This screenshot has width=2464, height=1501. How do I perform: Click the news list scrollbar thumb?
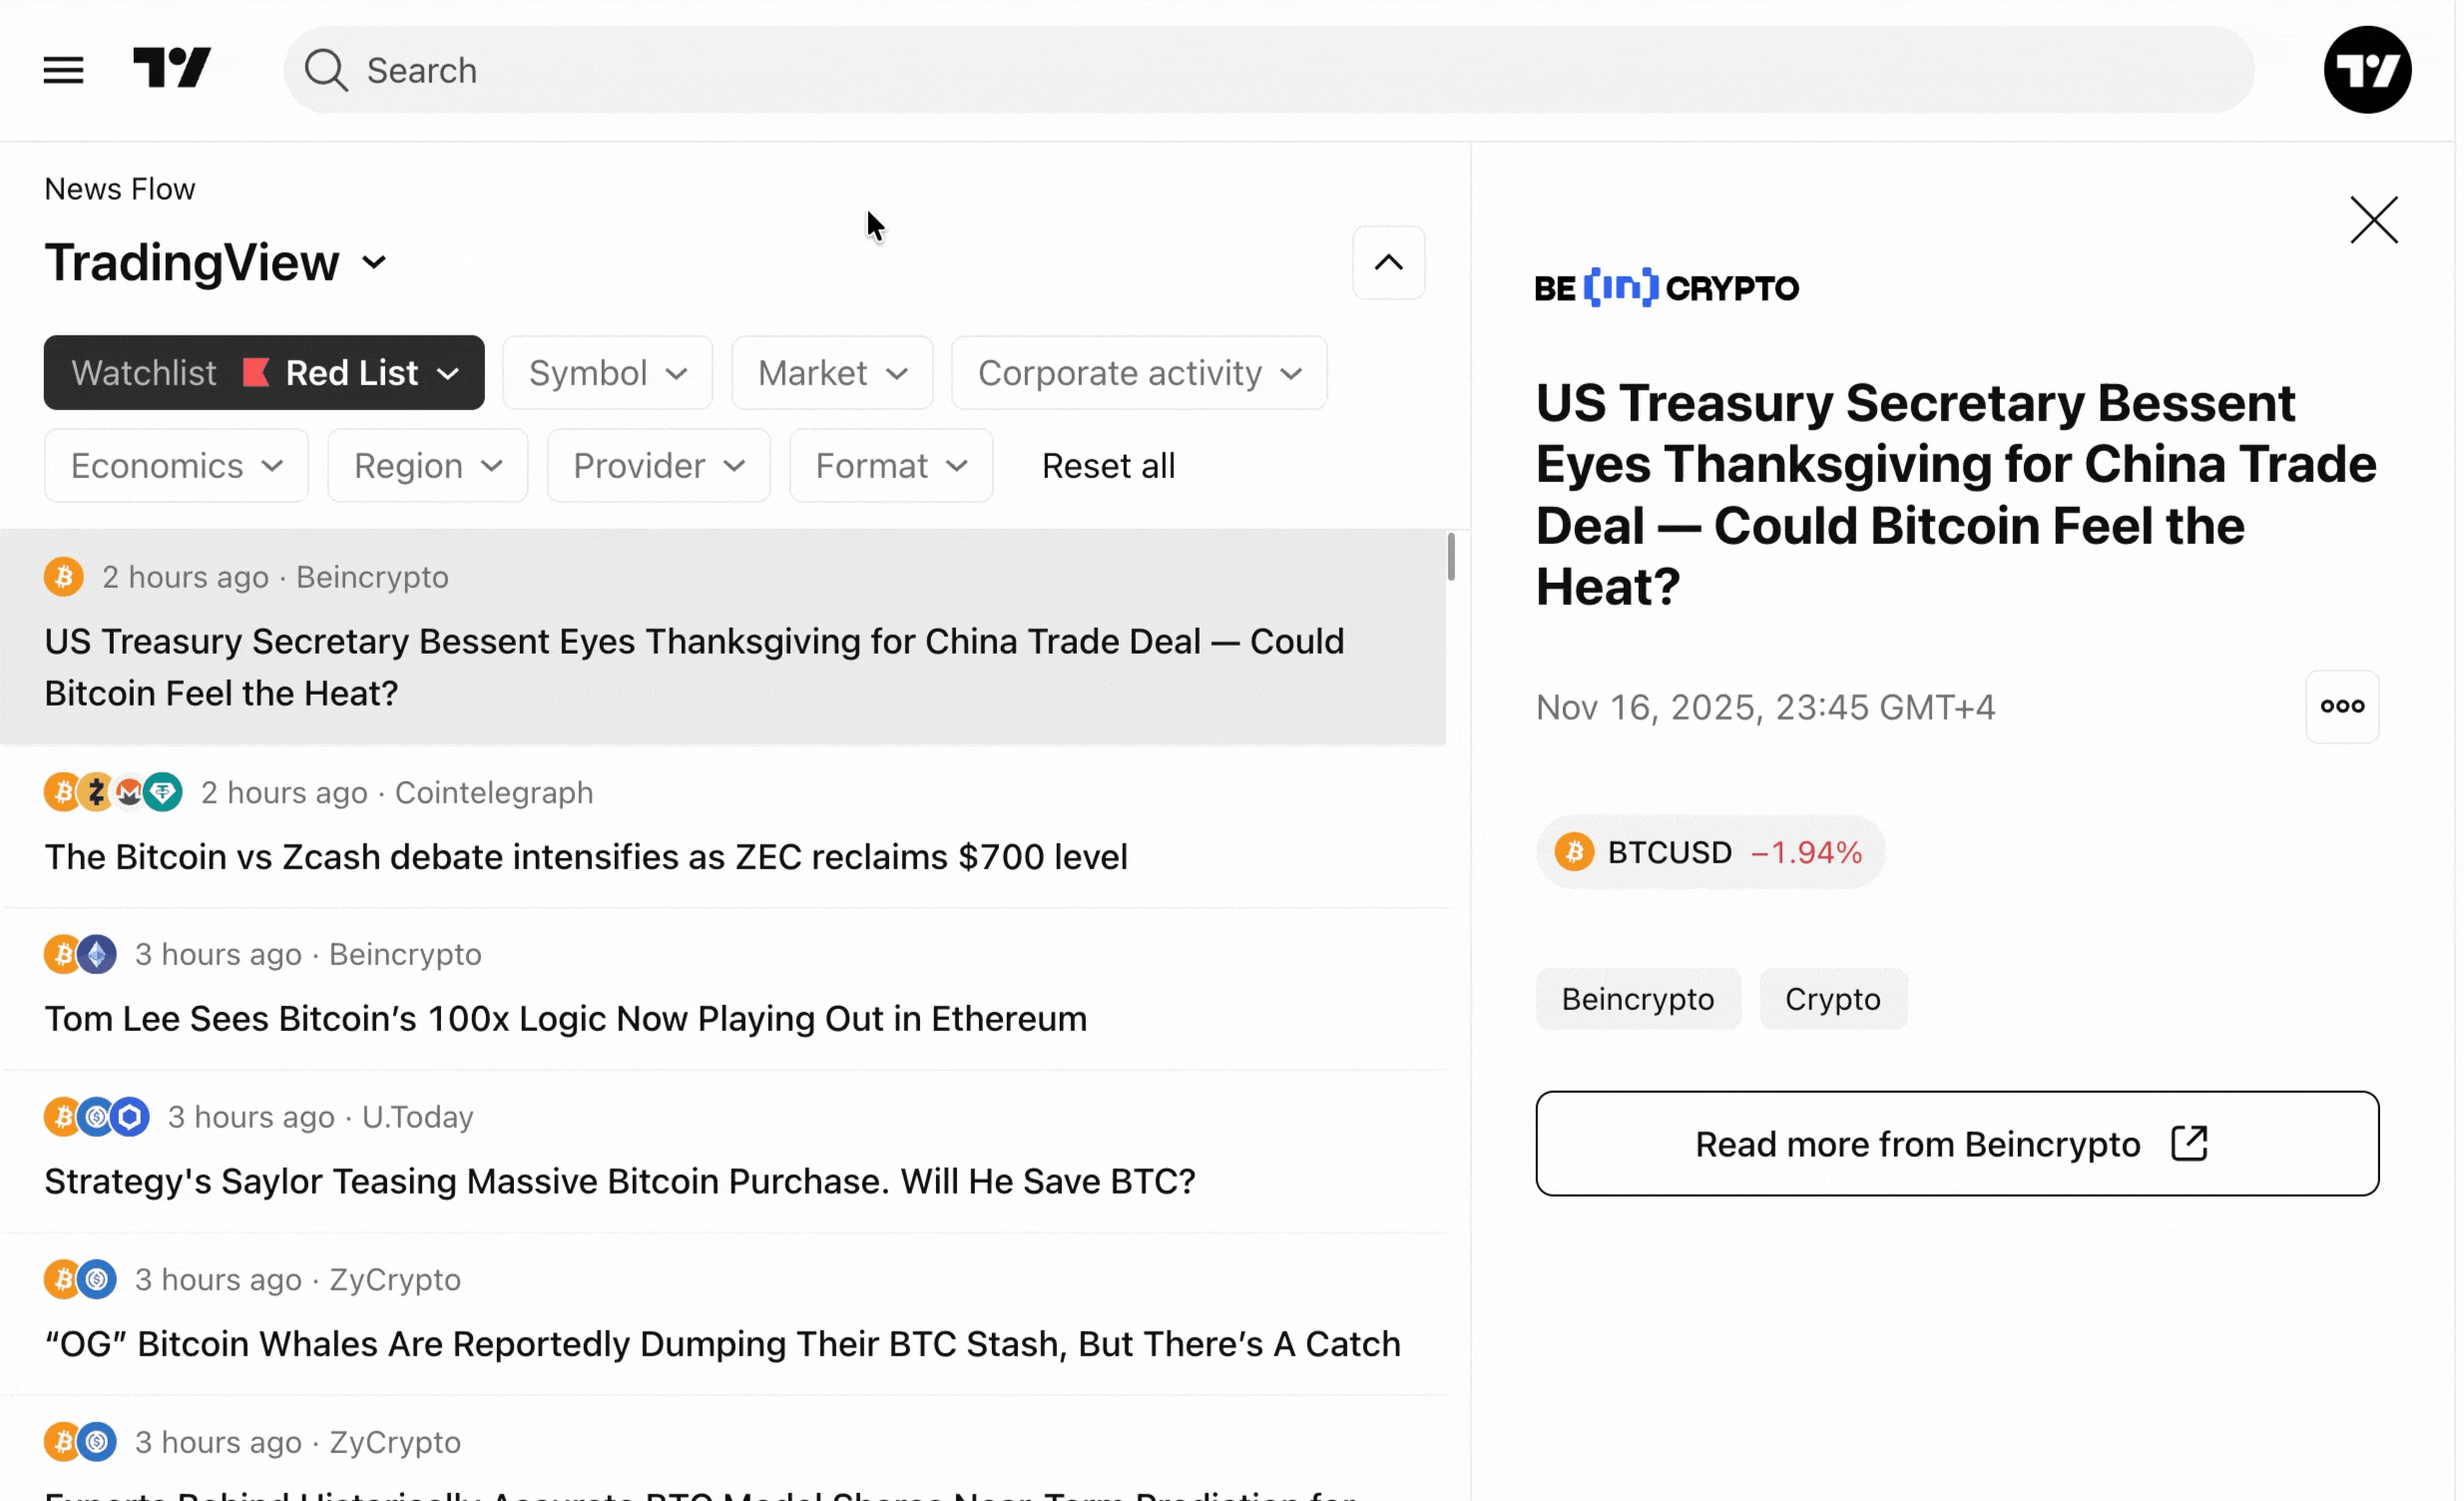[x=1450, y=557]
